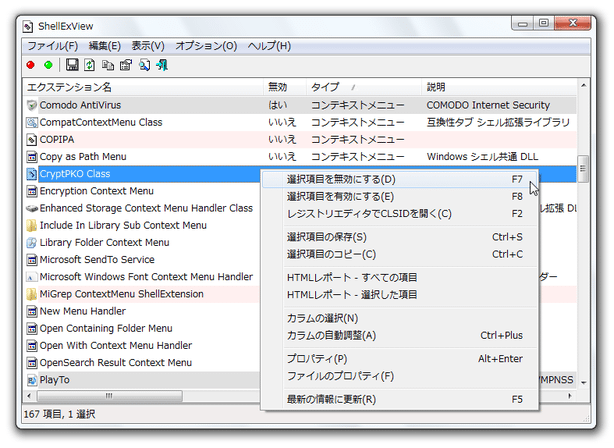Image resolution: width=614 pixels, height=448 pixels.
Task: Click the red disable-selected-items toolbar icon
Action: (31, 65)
